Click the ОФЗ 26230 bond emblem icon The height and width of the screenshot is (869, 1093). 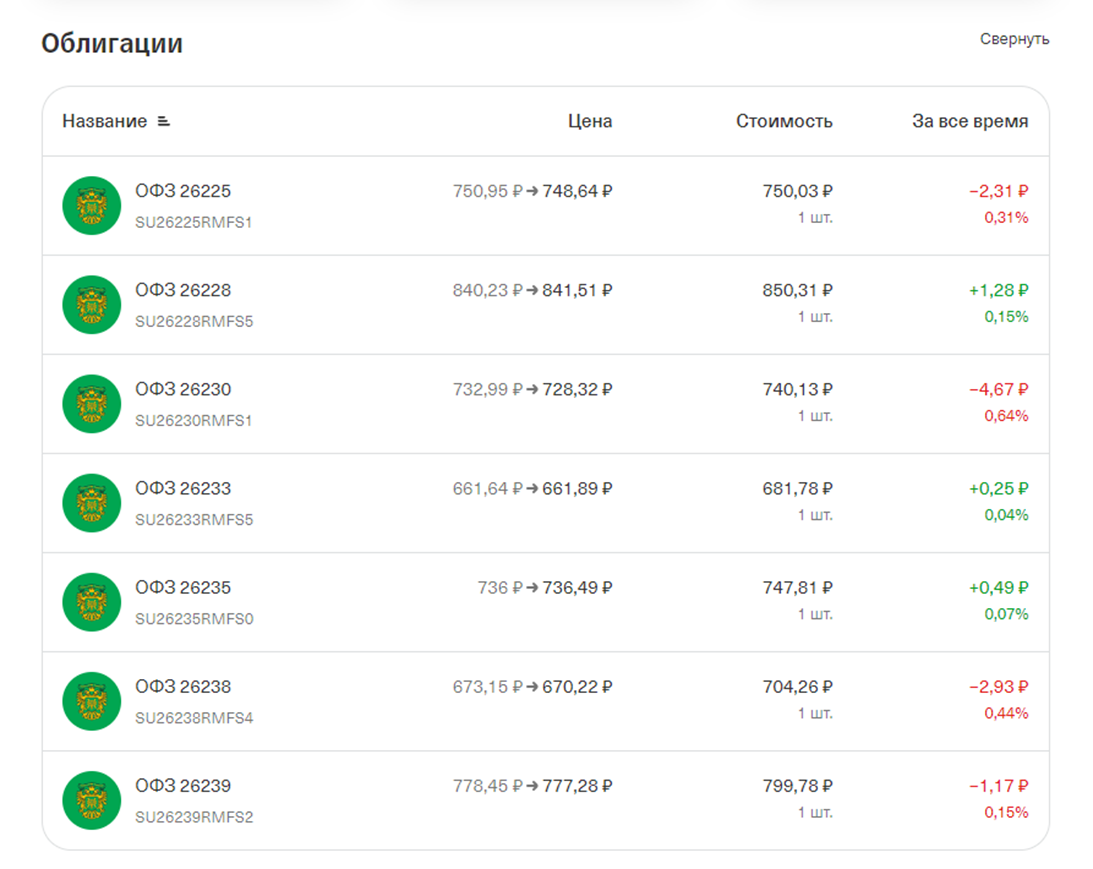coord(91,403)
